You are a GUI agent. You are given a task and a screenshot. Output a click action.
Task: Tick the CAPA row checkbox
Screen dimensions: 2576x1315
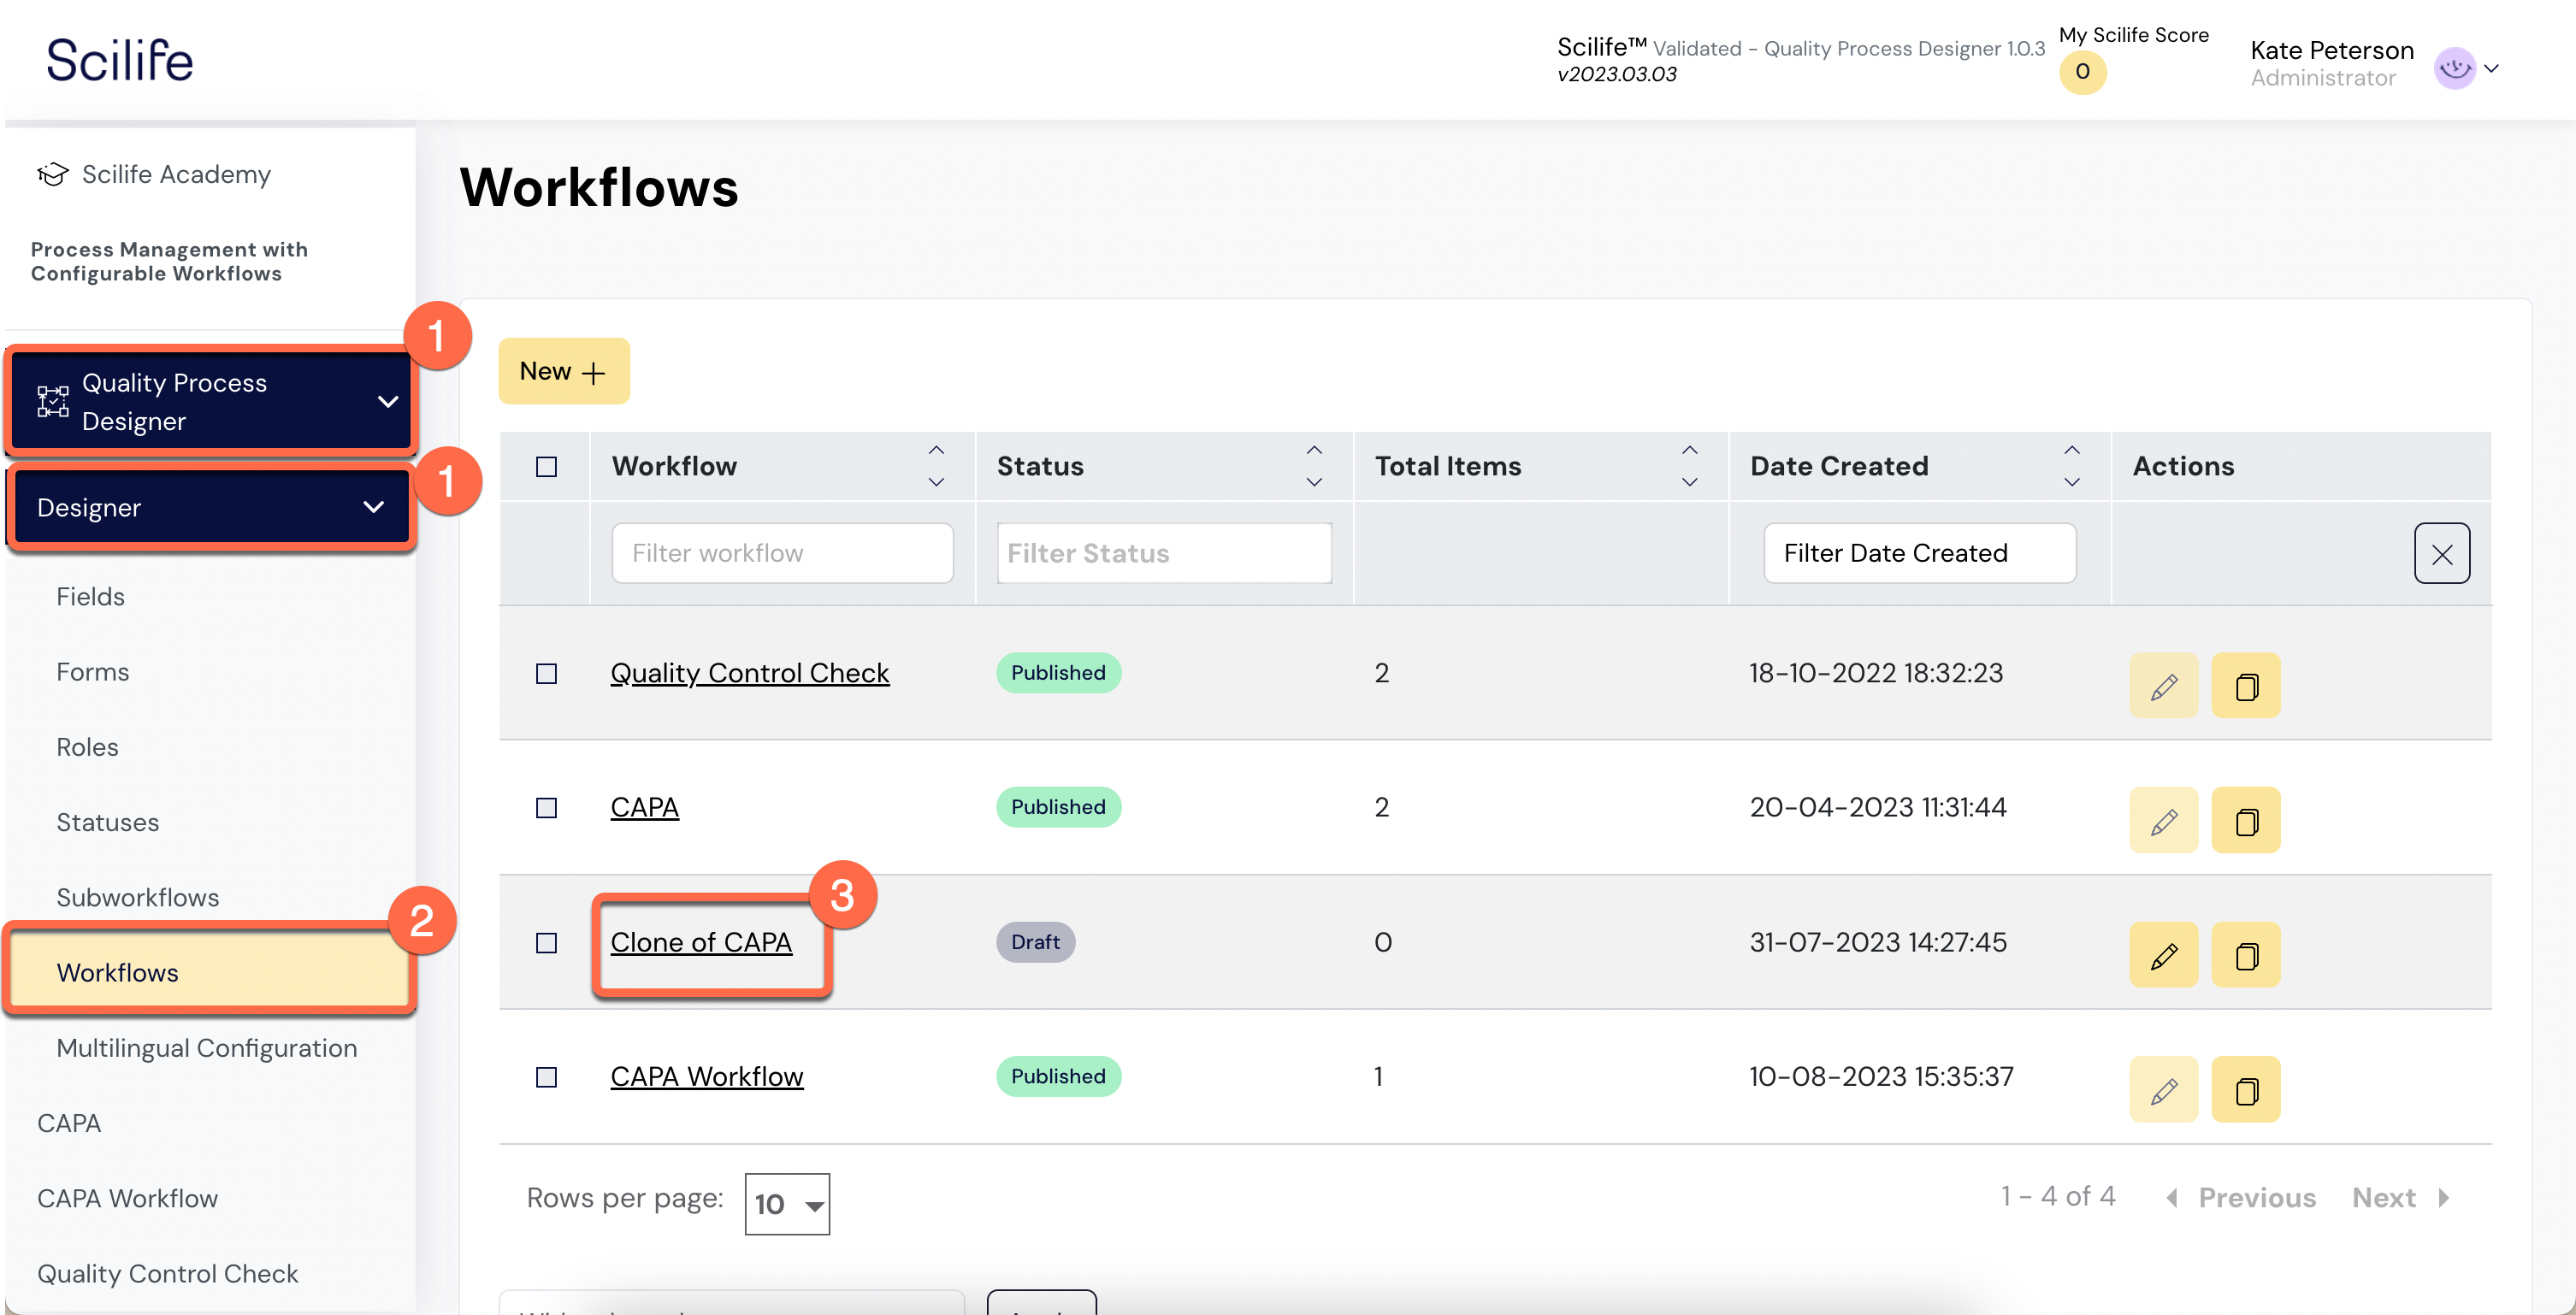point(546,808)
